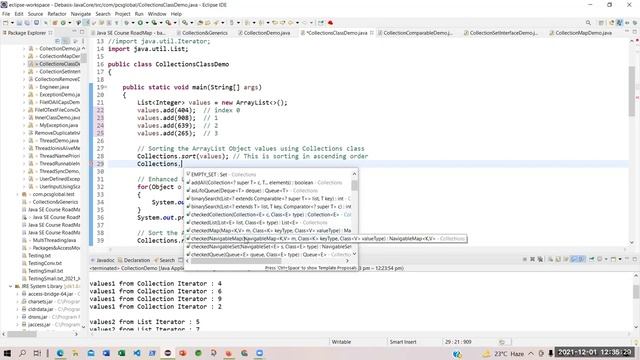Click the External Tools run icon
The height and width of the screenshot is (360, 640).
pos(168,23)
